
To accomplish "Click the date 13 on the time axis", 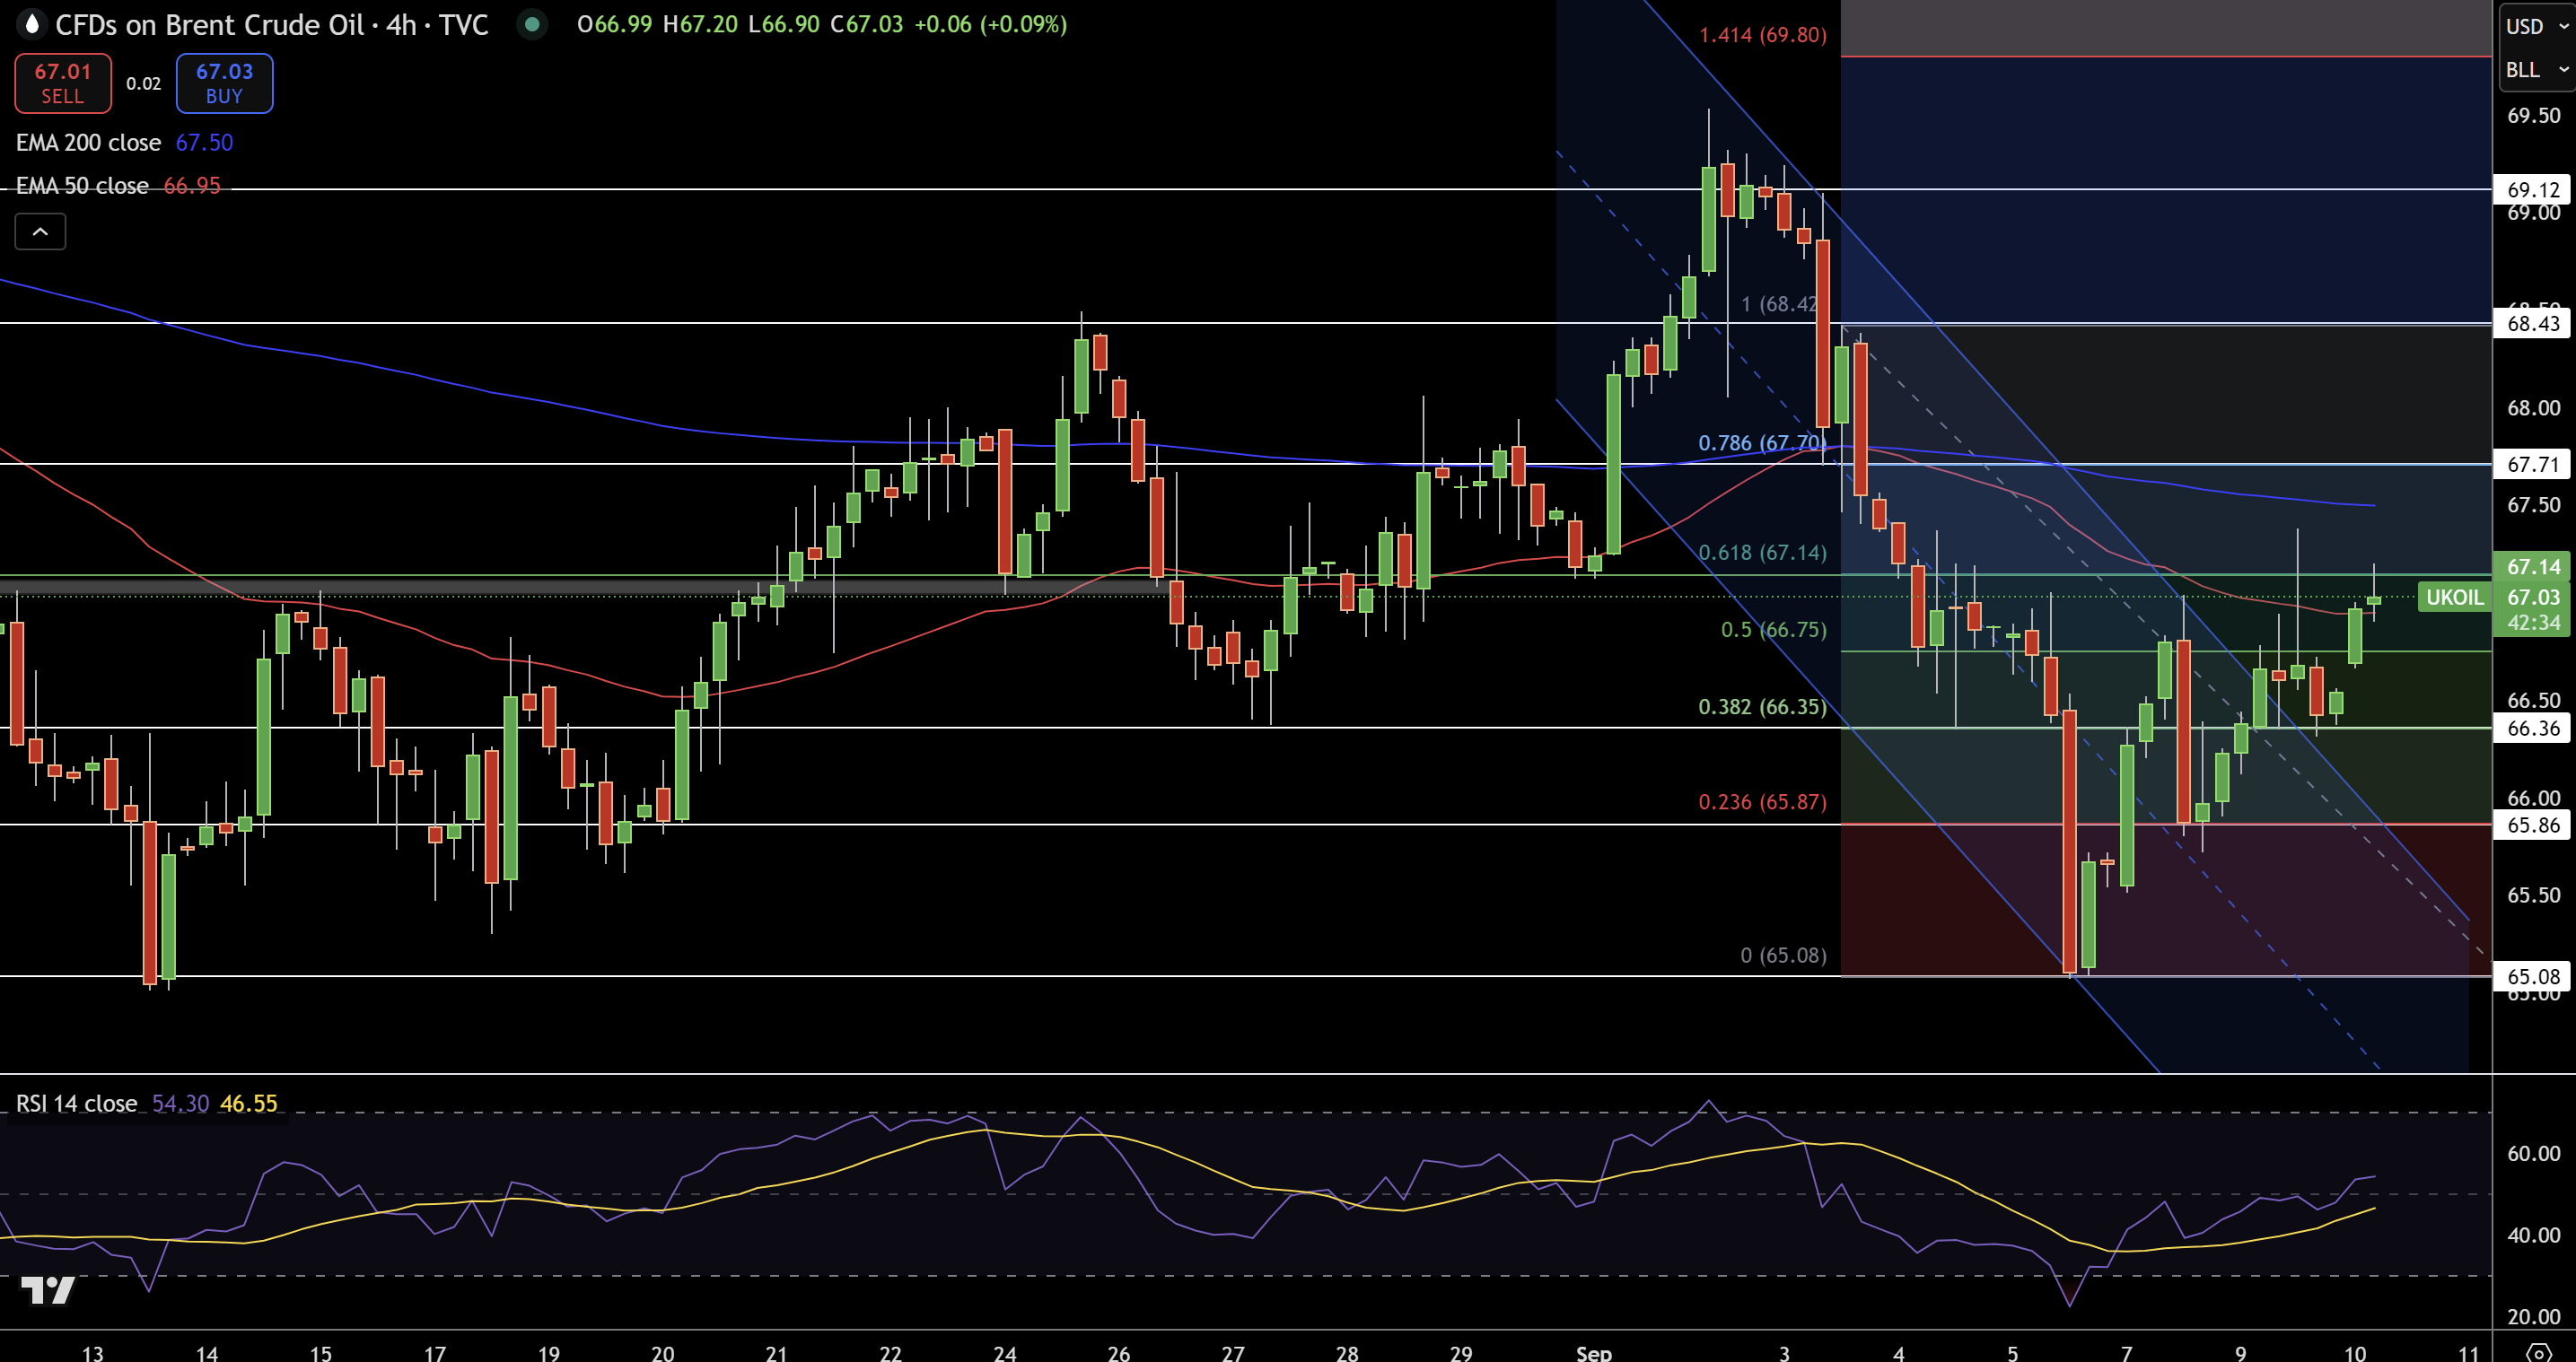I will point(92,1353).
